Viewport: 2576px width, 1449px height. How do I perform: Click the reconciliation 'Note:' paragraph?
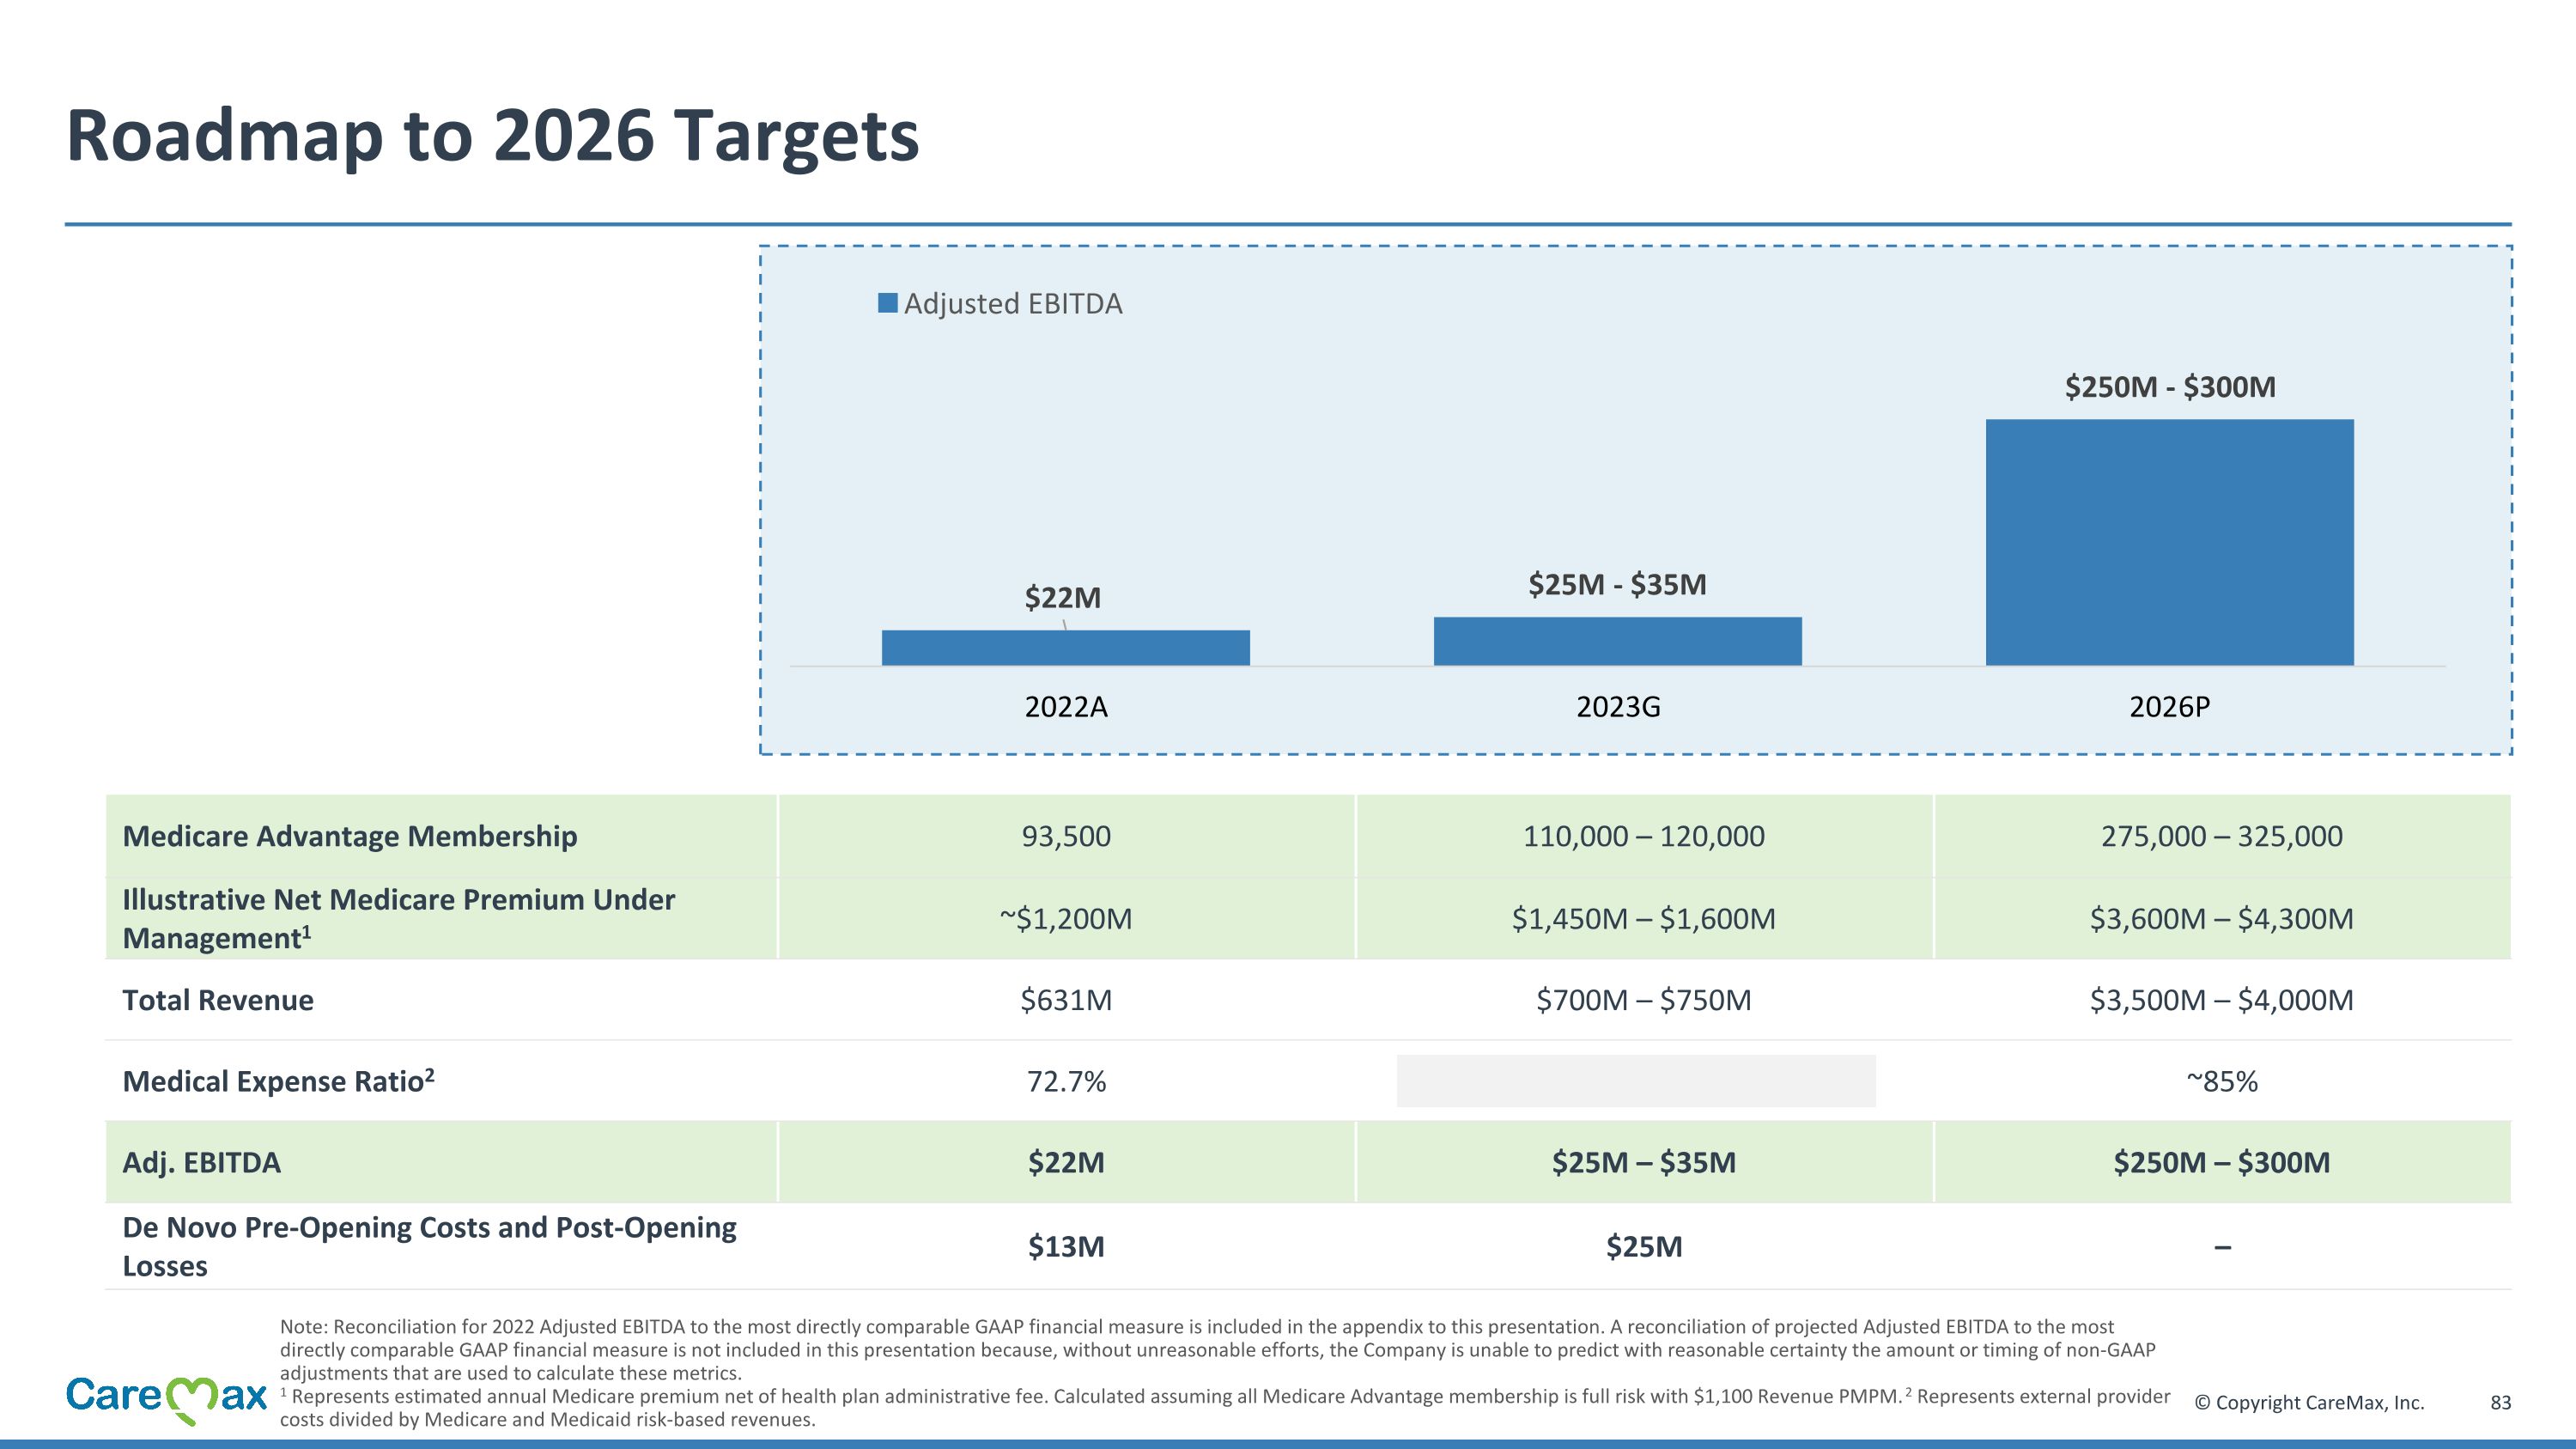[1217, 1350]
